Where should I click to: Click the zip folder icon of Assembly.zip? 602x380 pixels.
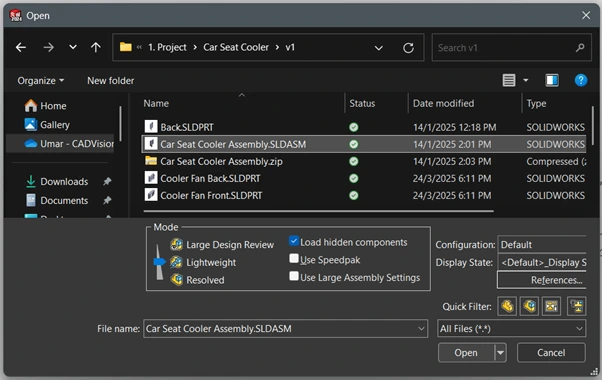[151, 160]
